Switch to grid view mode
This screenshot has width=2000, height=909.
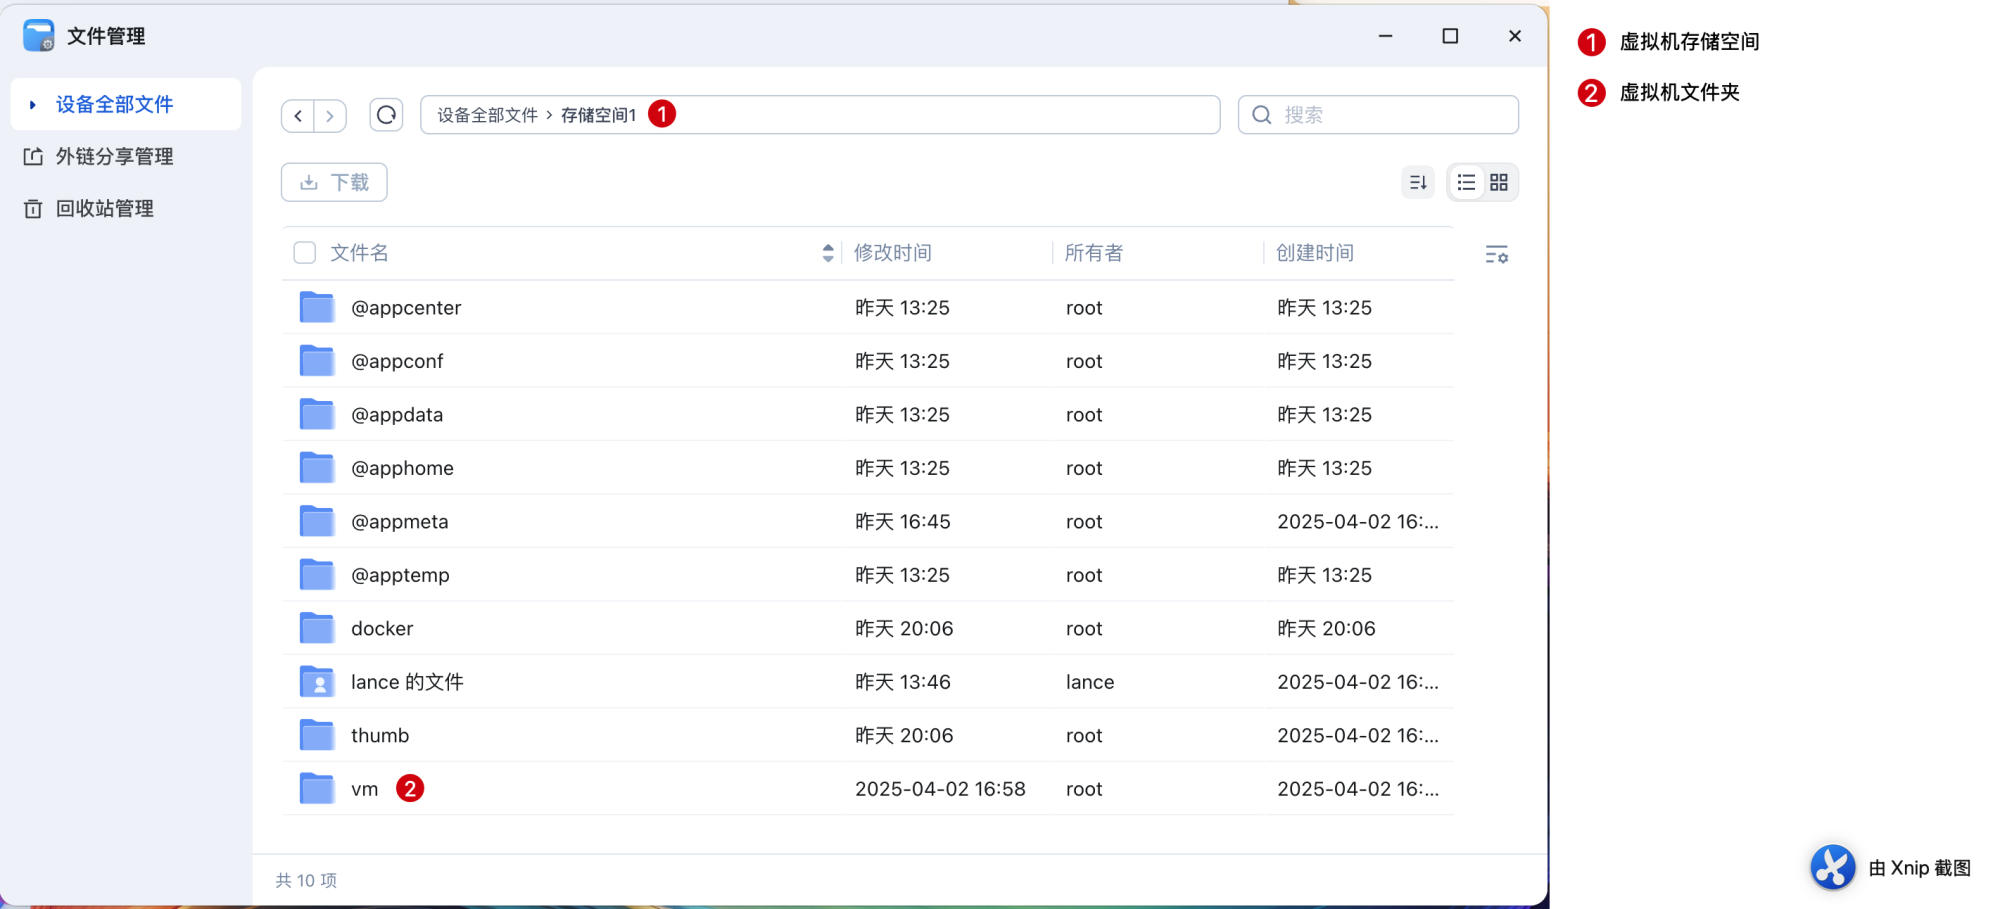pos(1498,182)
